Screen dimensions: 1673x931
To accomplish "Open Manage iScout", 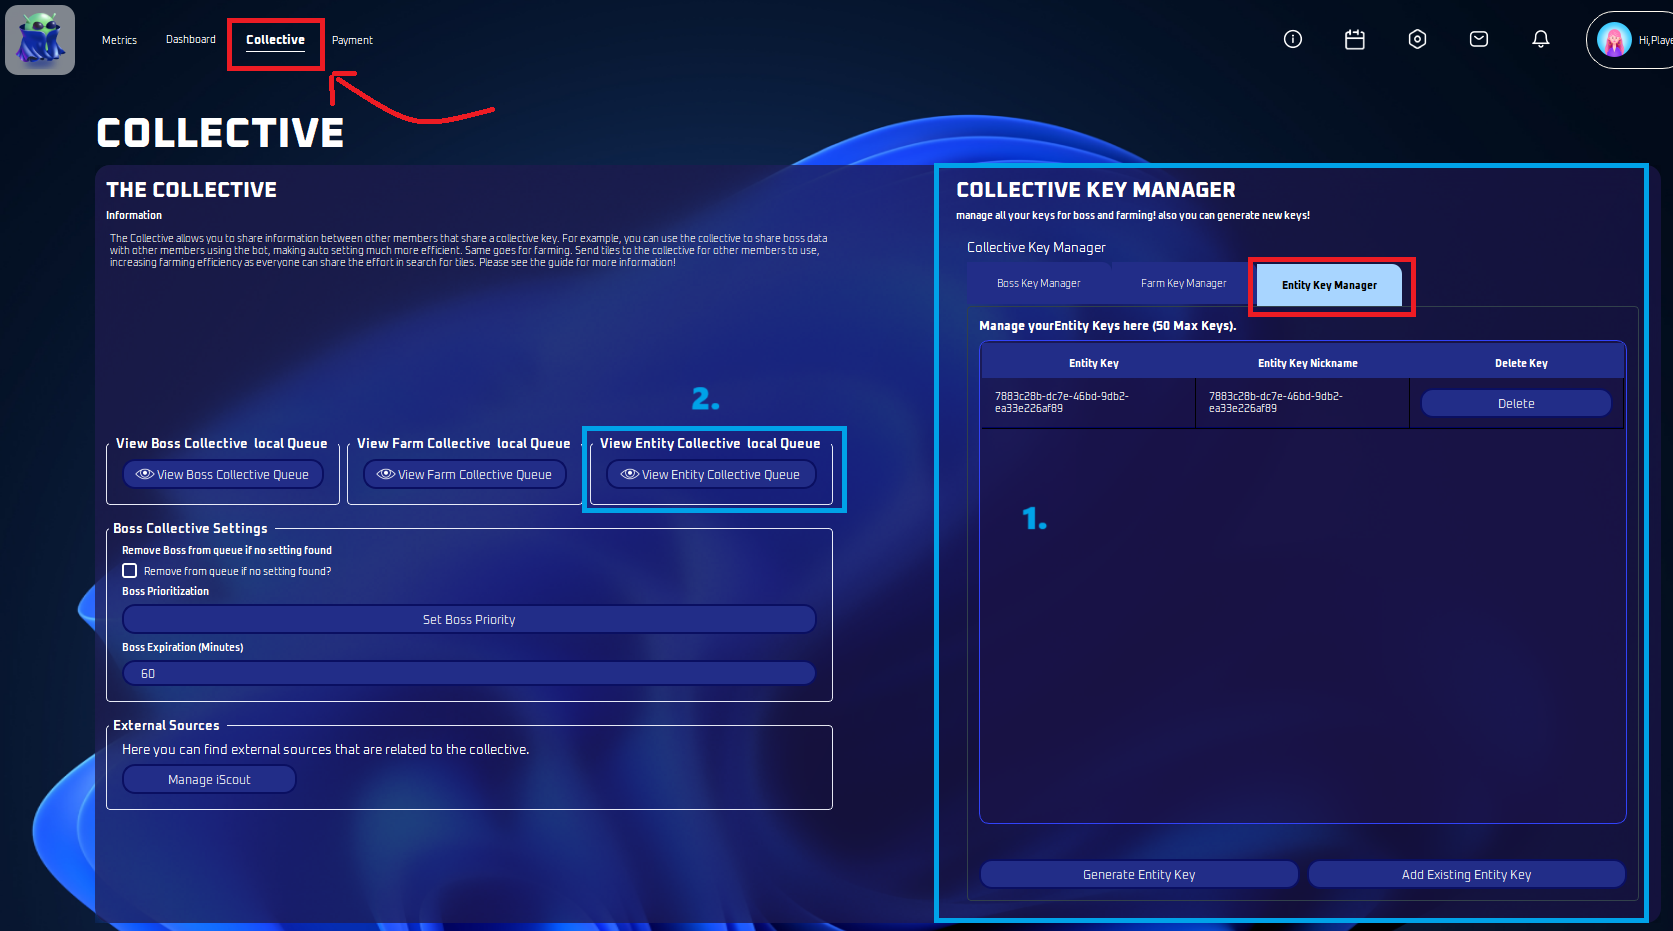I will (209, 779).
